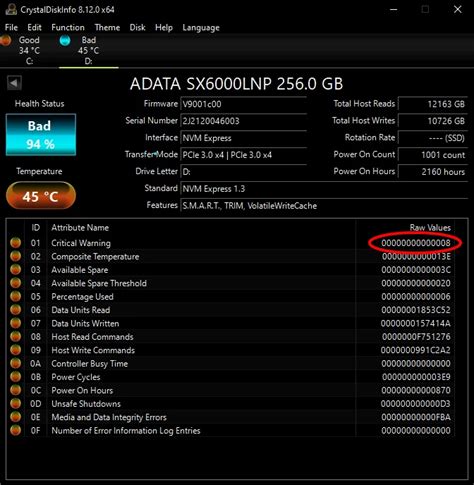Open the Function menu
This screenshot has height=485, width=474.
[68, 27]
